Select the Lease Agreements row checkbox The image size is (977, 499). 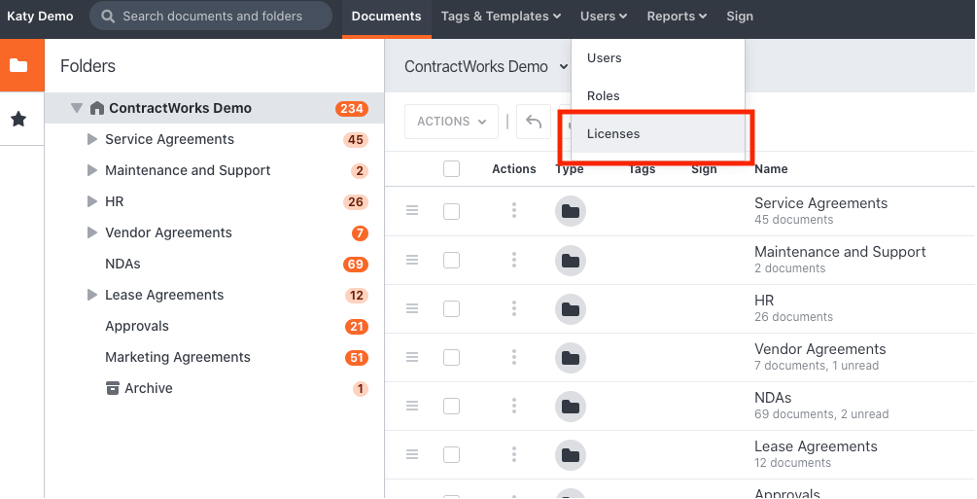click(451, 454)
